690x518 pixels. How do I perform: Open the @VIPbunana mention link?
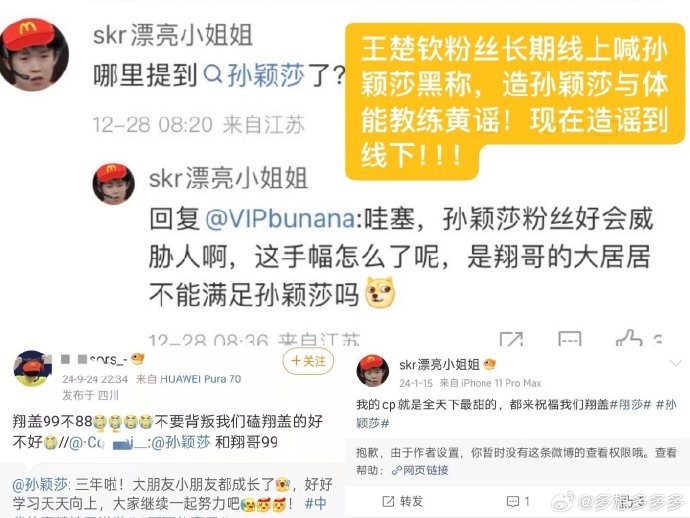pos(280,219)
